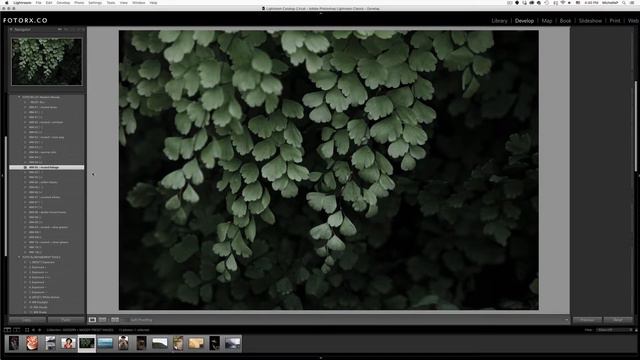Hide the top module picker panel arrow
Viewport: 640px width, 360px height.
coord(321,13)
